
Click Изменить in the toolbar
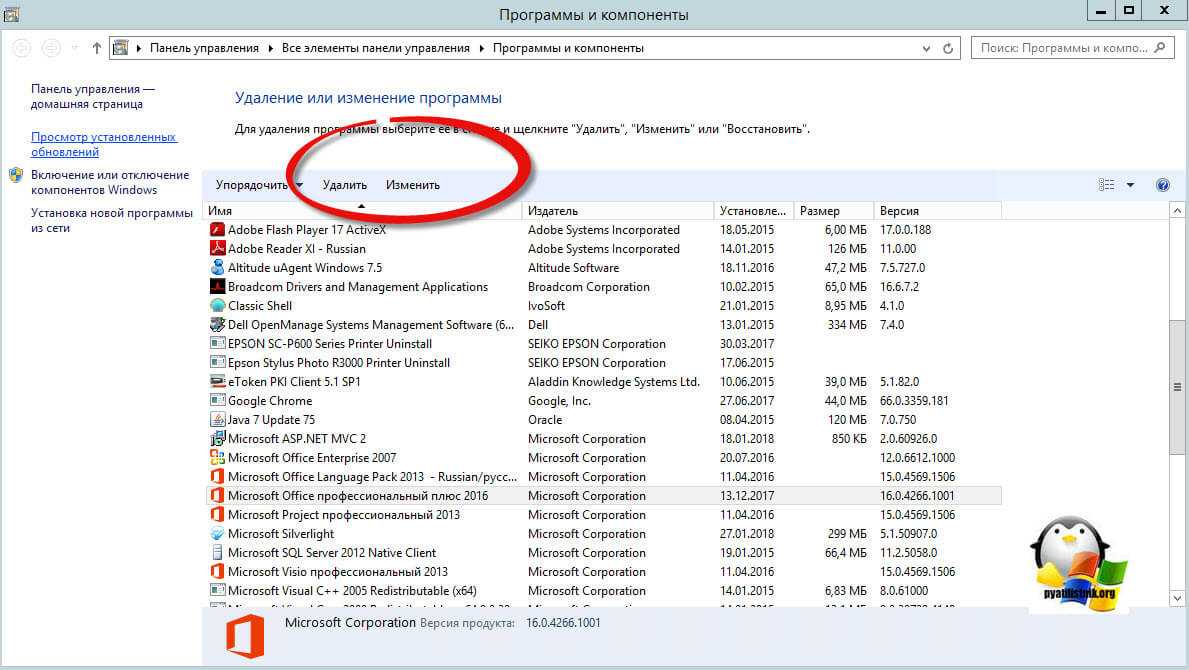pos(413,185)
